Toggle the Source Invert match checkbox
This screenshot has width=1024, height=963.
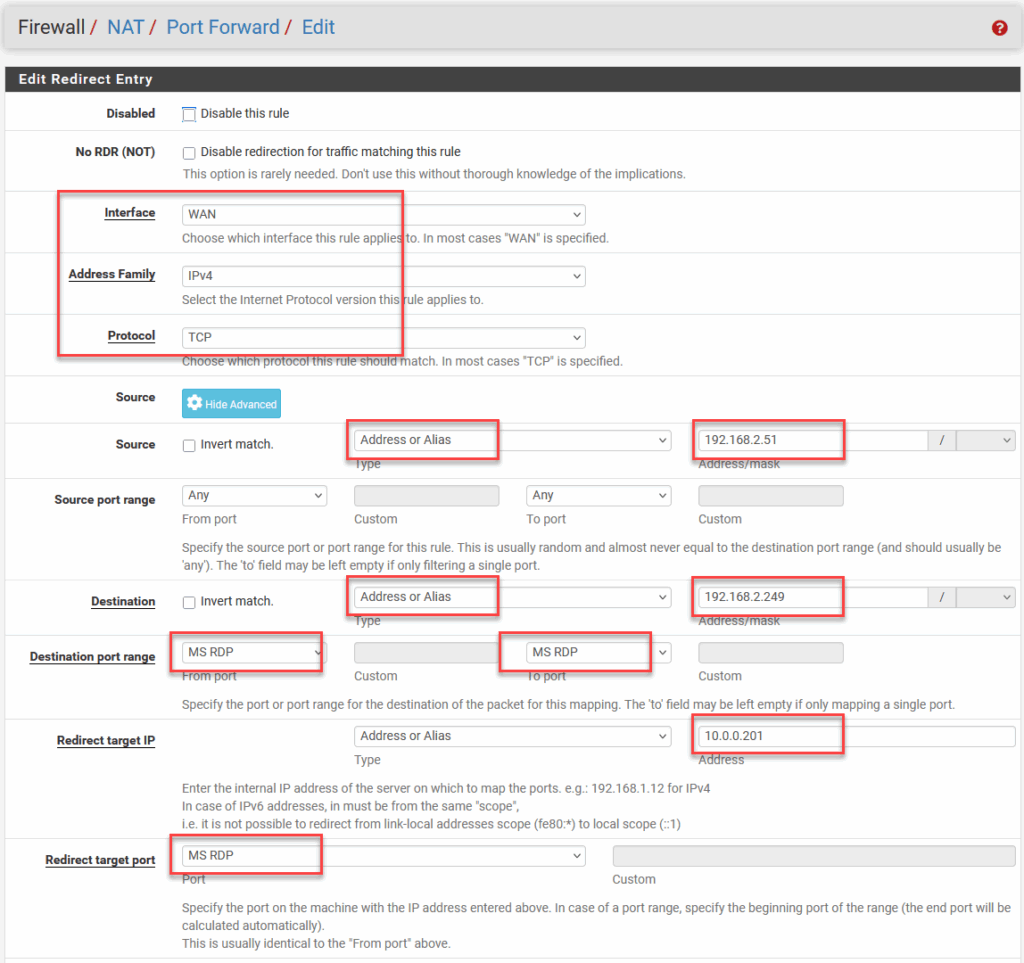click(189, 445)
